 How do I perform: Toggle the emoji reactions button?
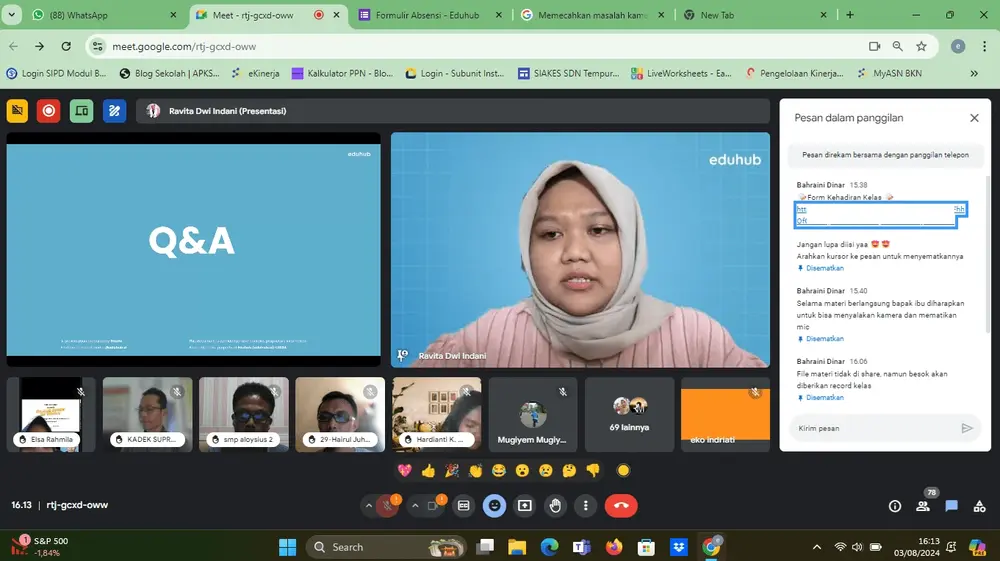click(494, 506)
